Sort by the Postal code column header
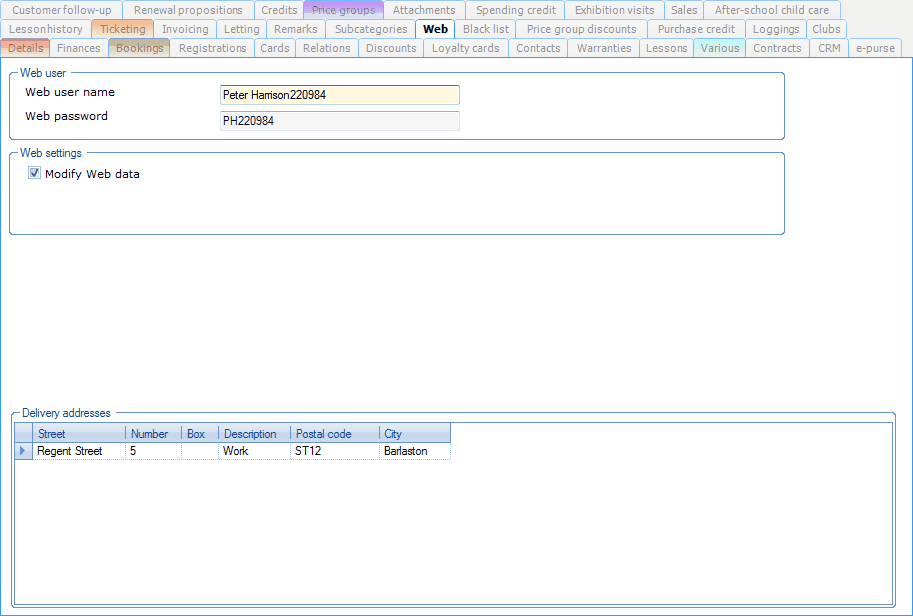The height and width of the screenshot is (616, 913). 334,434
